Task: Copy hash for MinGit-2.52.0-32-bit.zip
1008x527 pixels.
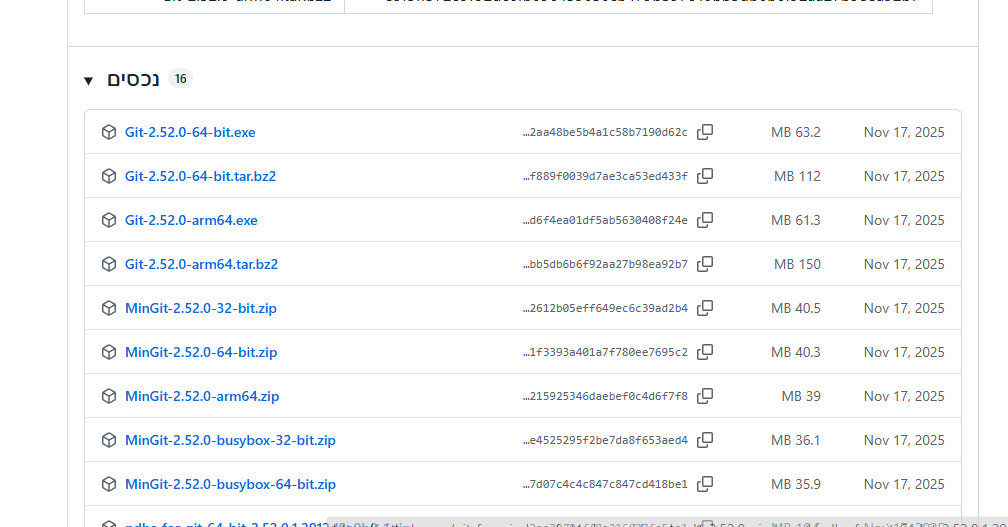Action: tap(705, 308)
